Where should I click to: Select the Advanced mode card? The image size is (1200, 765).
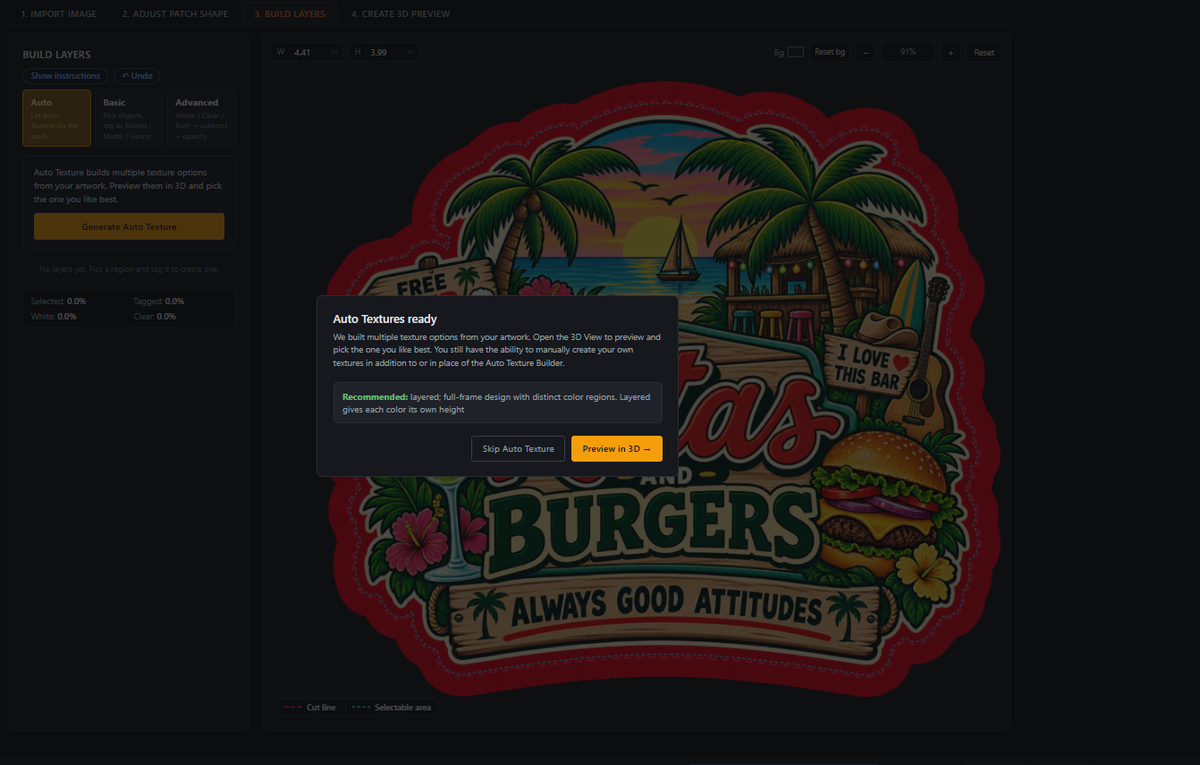click(x=201, y=118)
